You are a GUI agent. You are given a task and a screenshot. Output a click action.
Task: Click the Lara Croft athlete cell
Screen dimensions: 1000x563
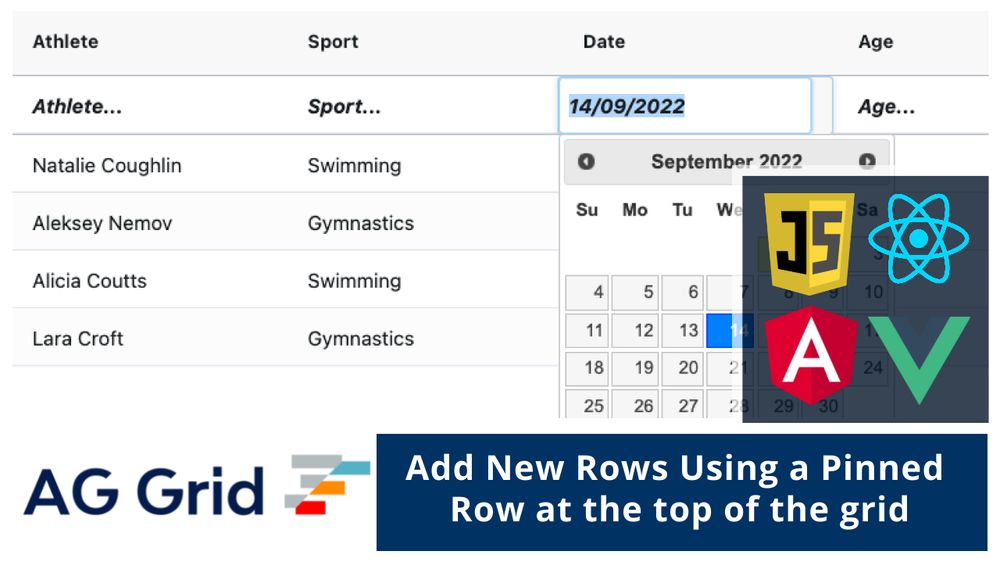(78, 338)
